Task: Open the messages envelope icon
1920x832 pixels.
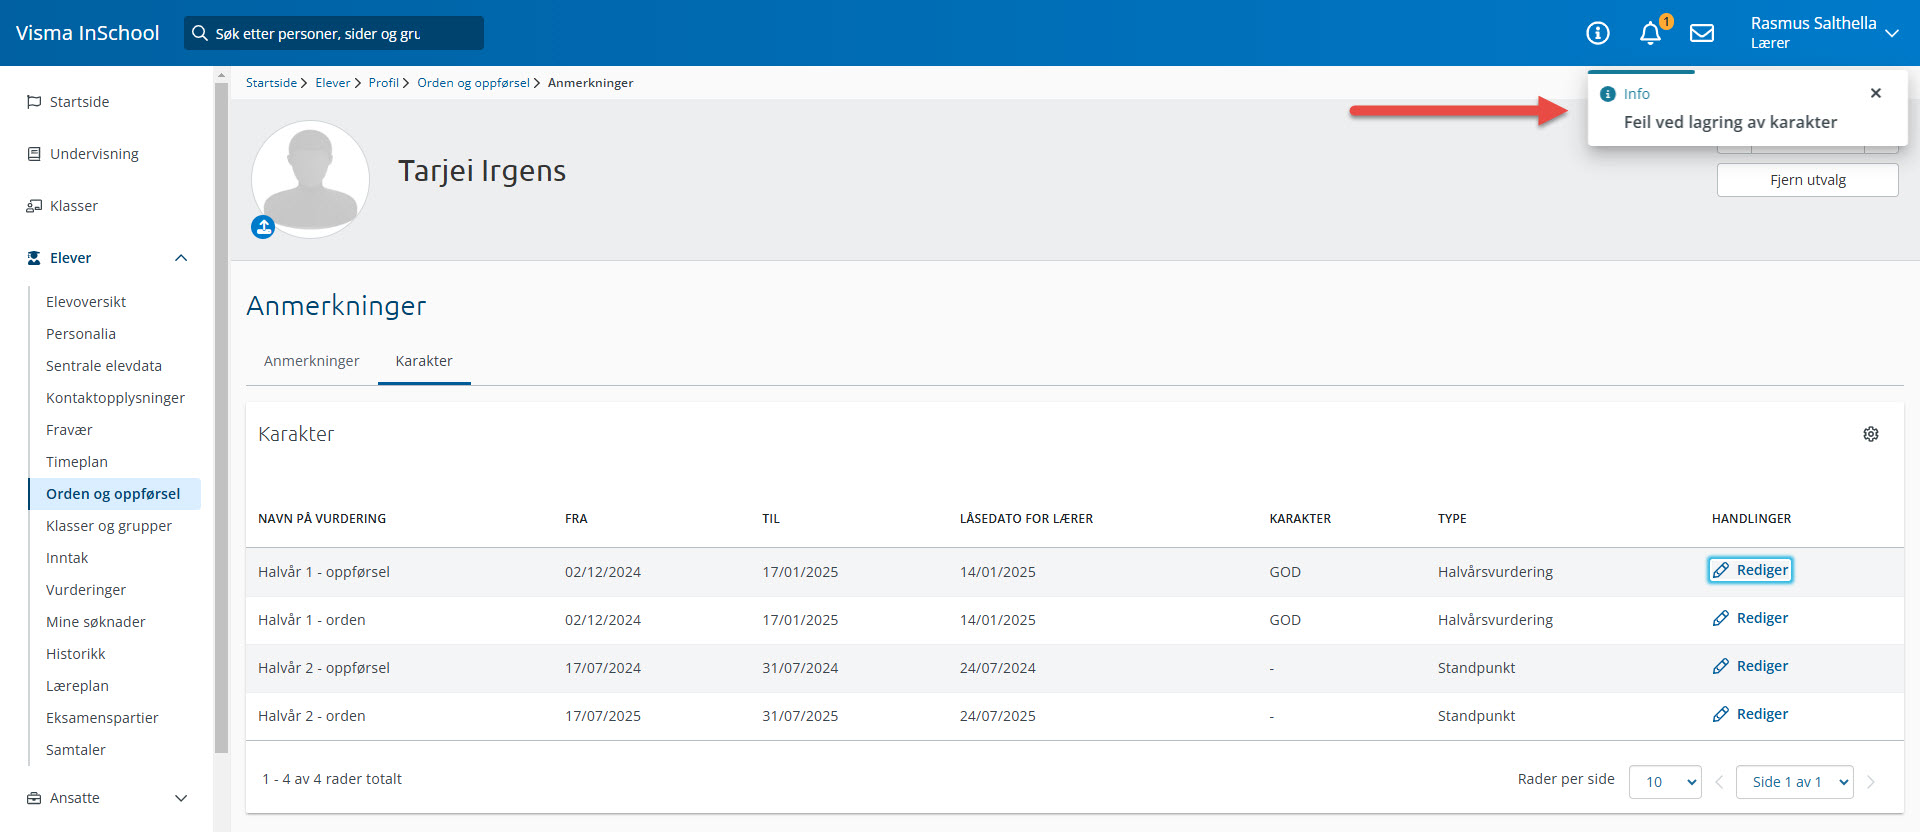Action: point(1702,34)
